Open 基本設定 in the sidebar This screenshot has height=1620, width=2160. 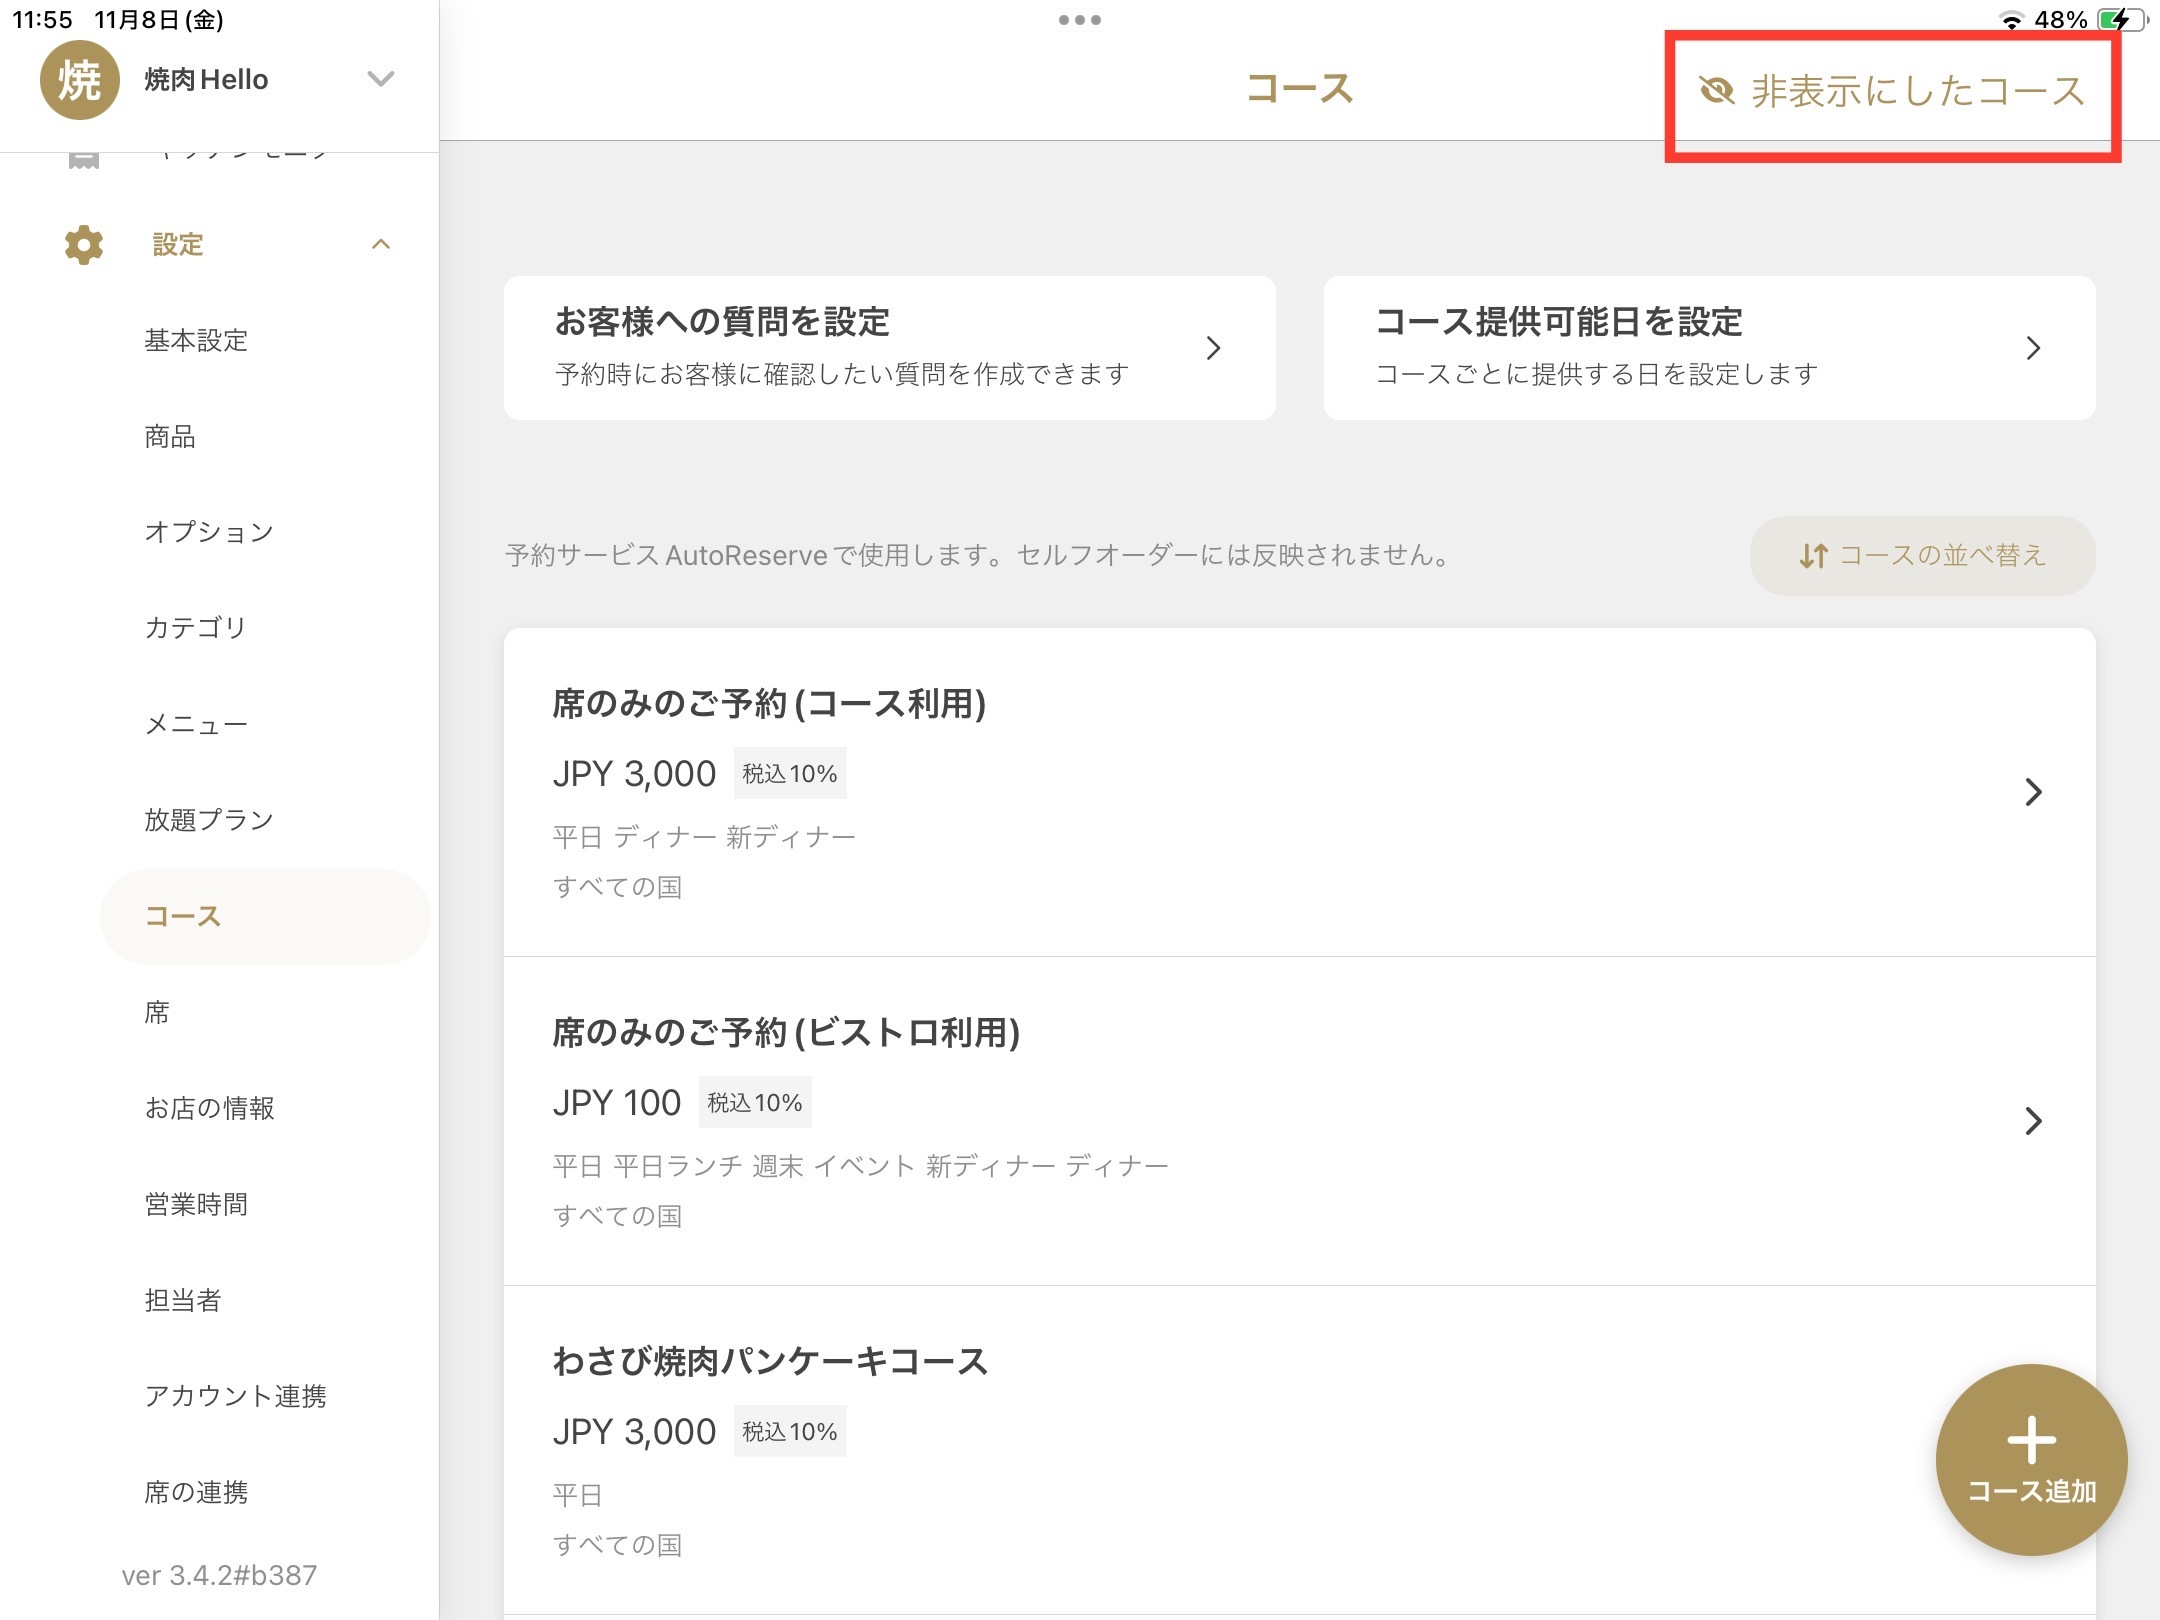pyautogui.click(x=196, y=341)
